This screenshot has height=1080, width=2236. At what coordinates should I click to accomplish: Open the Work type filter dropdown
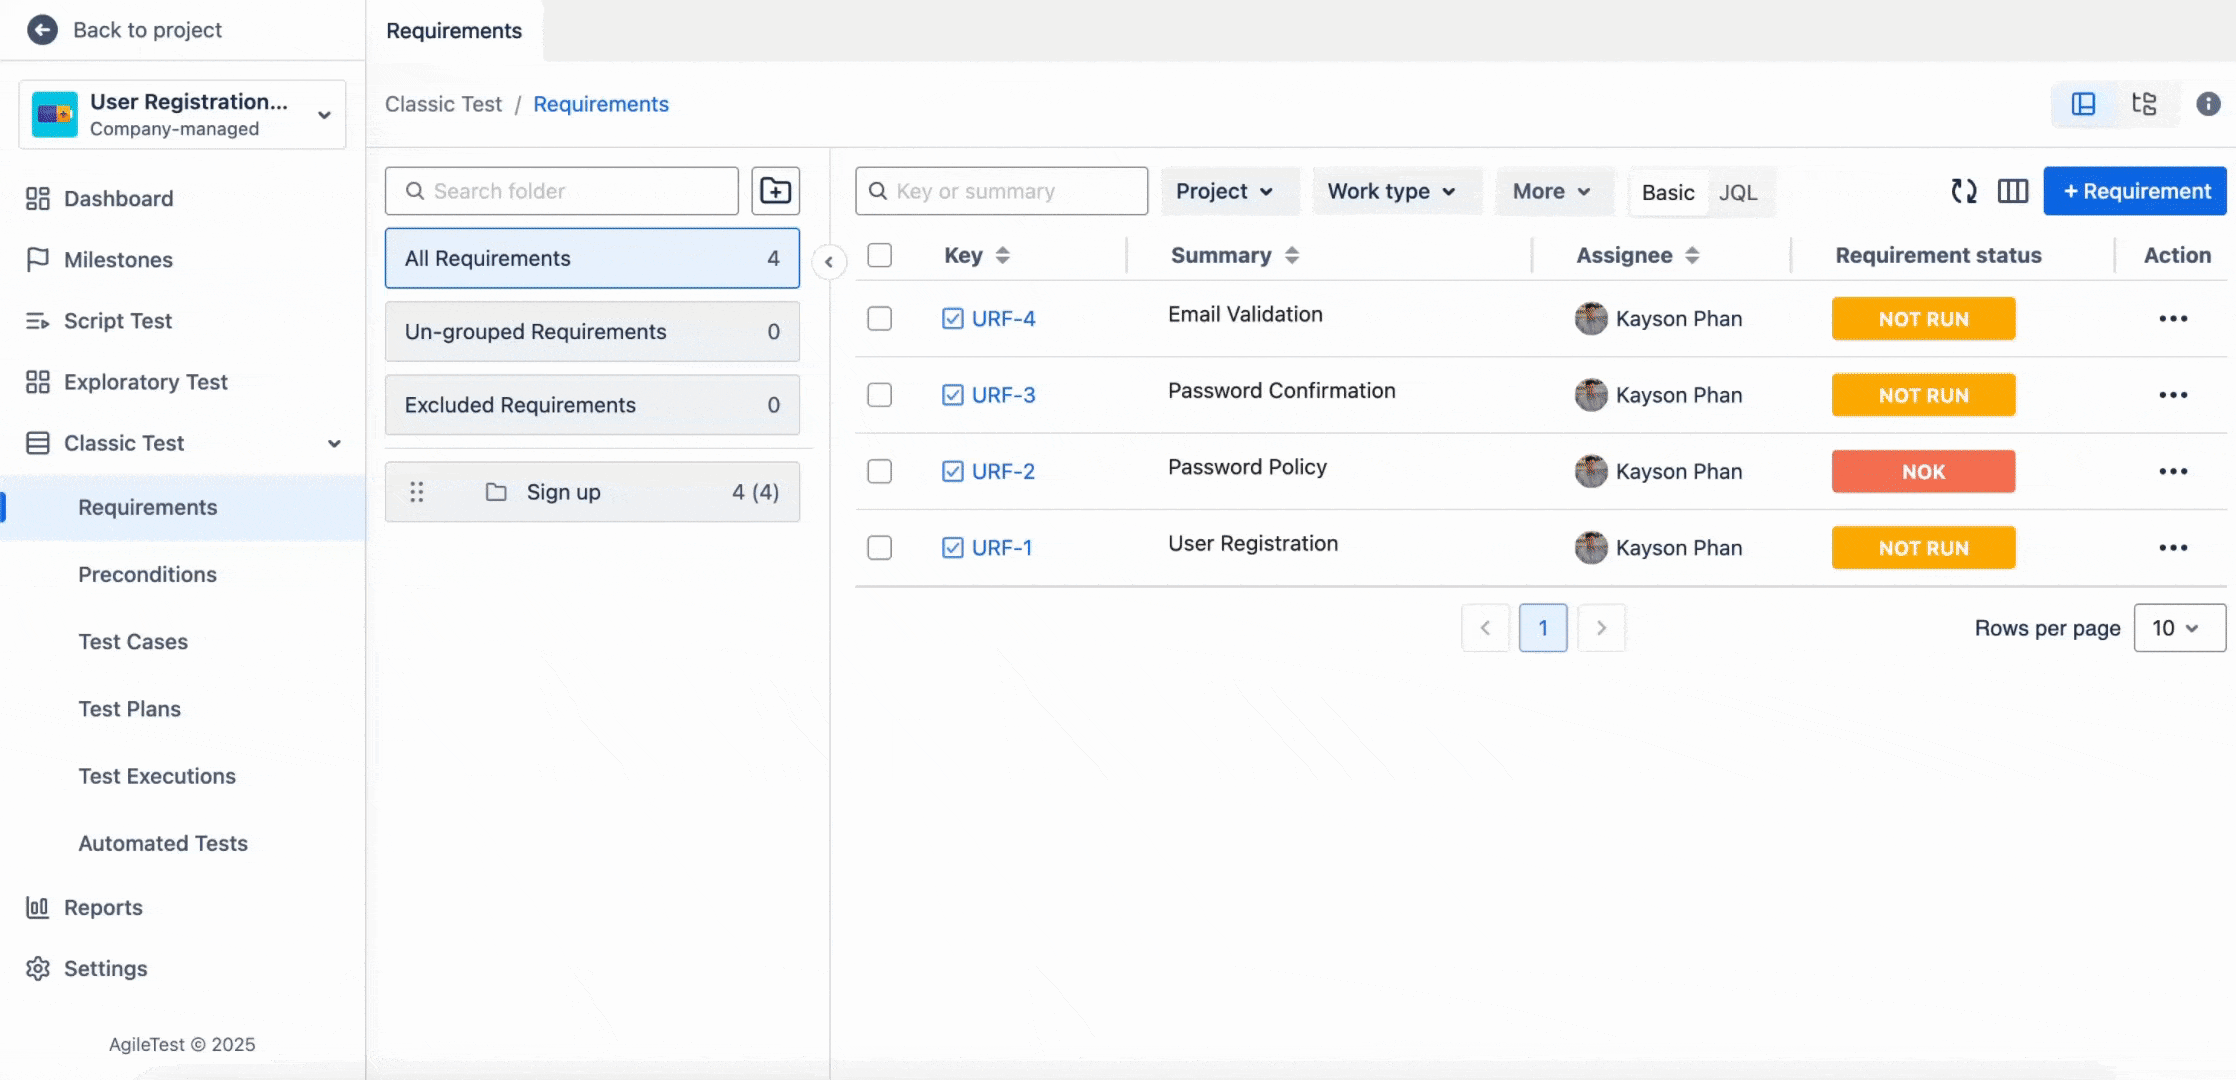(x=1391, y=191)
